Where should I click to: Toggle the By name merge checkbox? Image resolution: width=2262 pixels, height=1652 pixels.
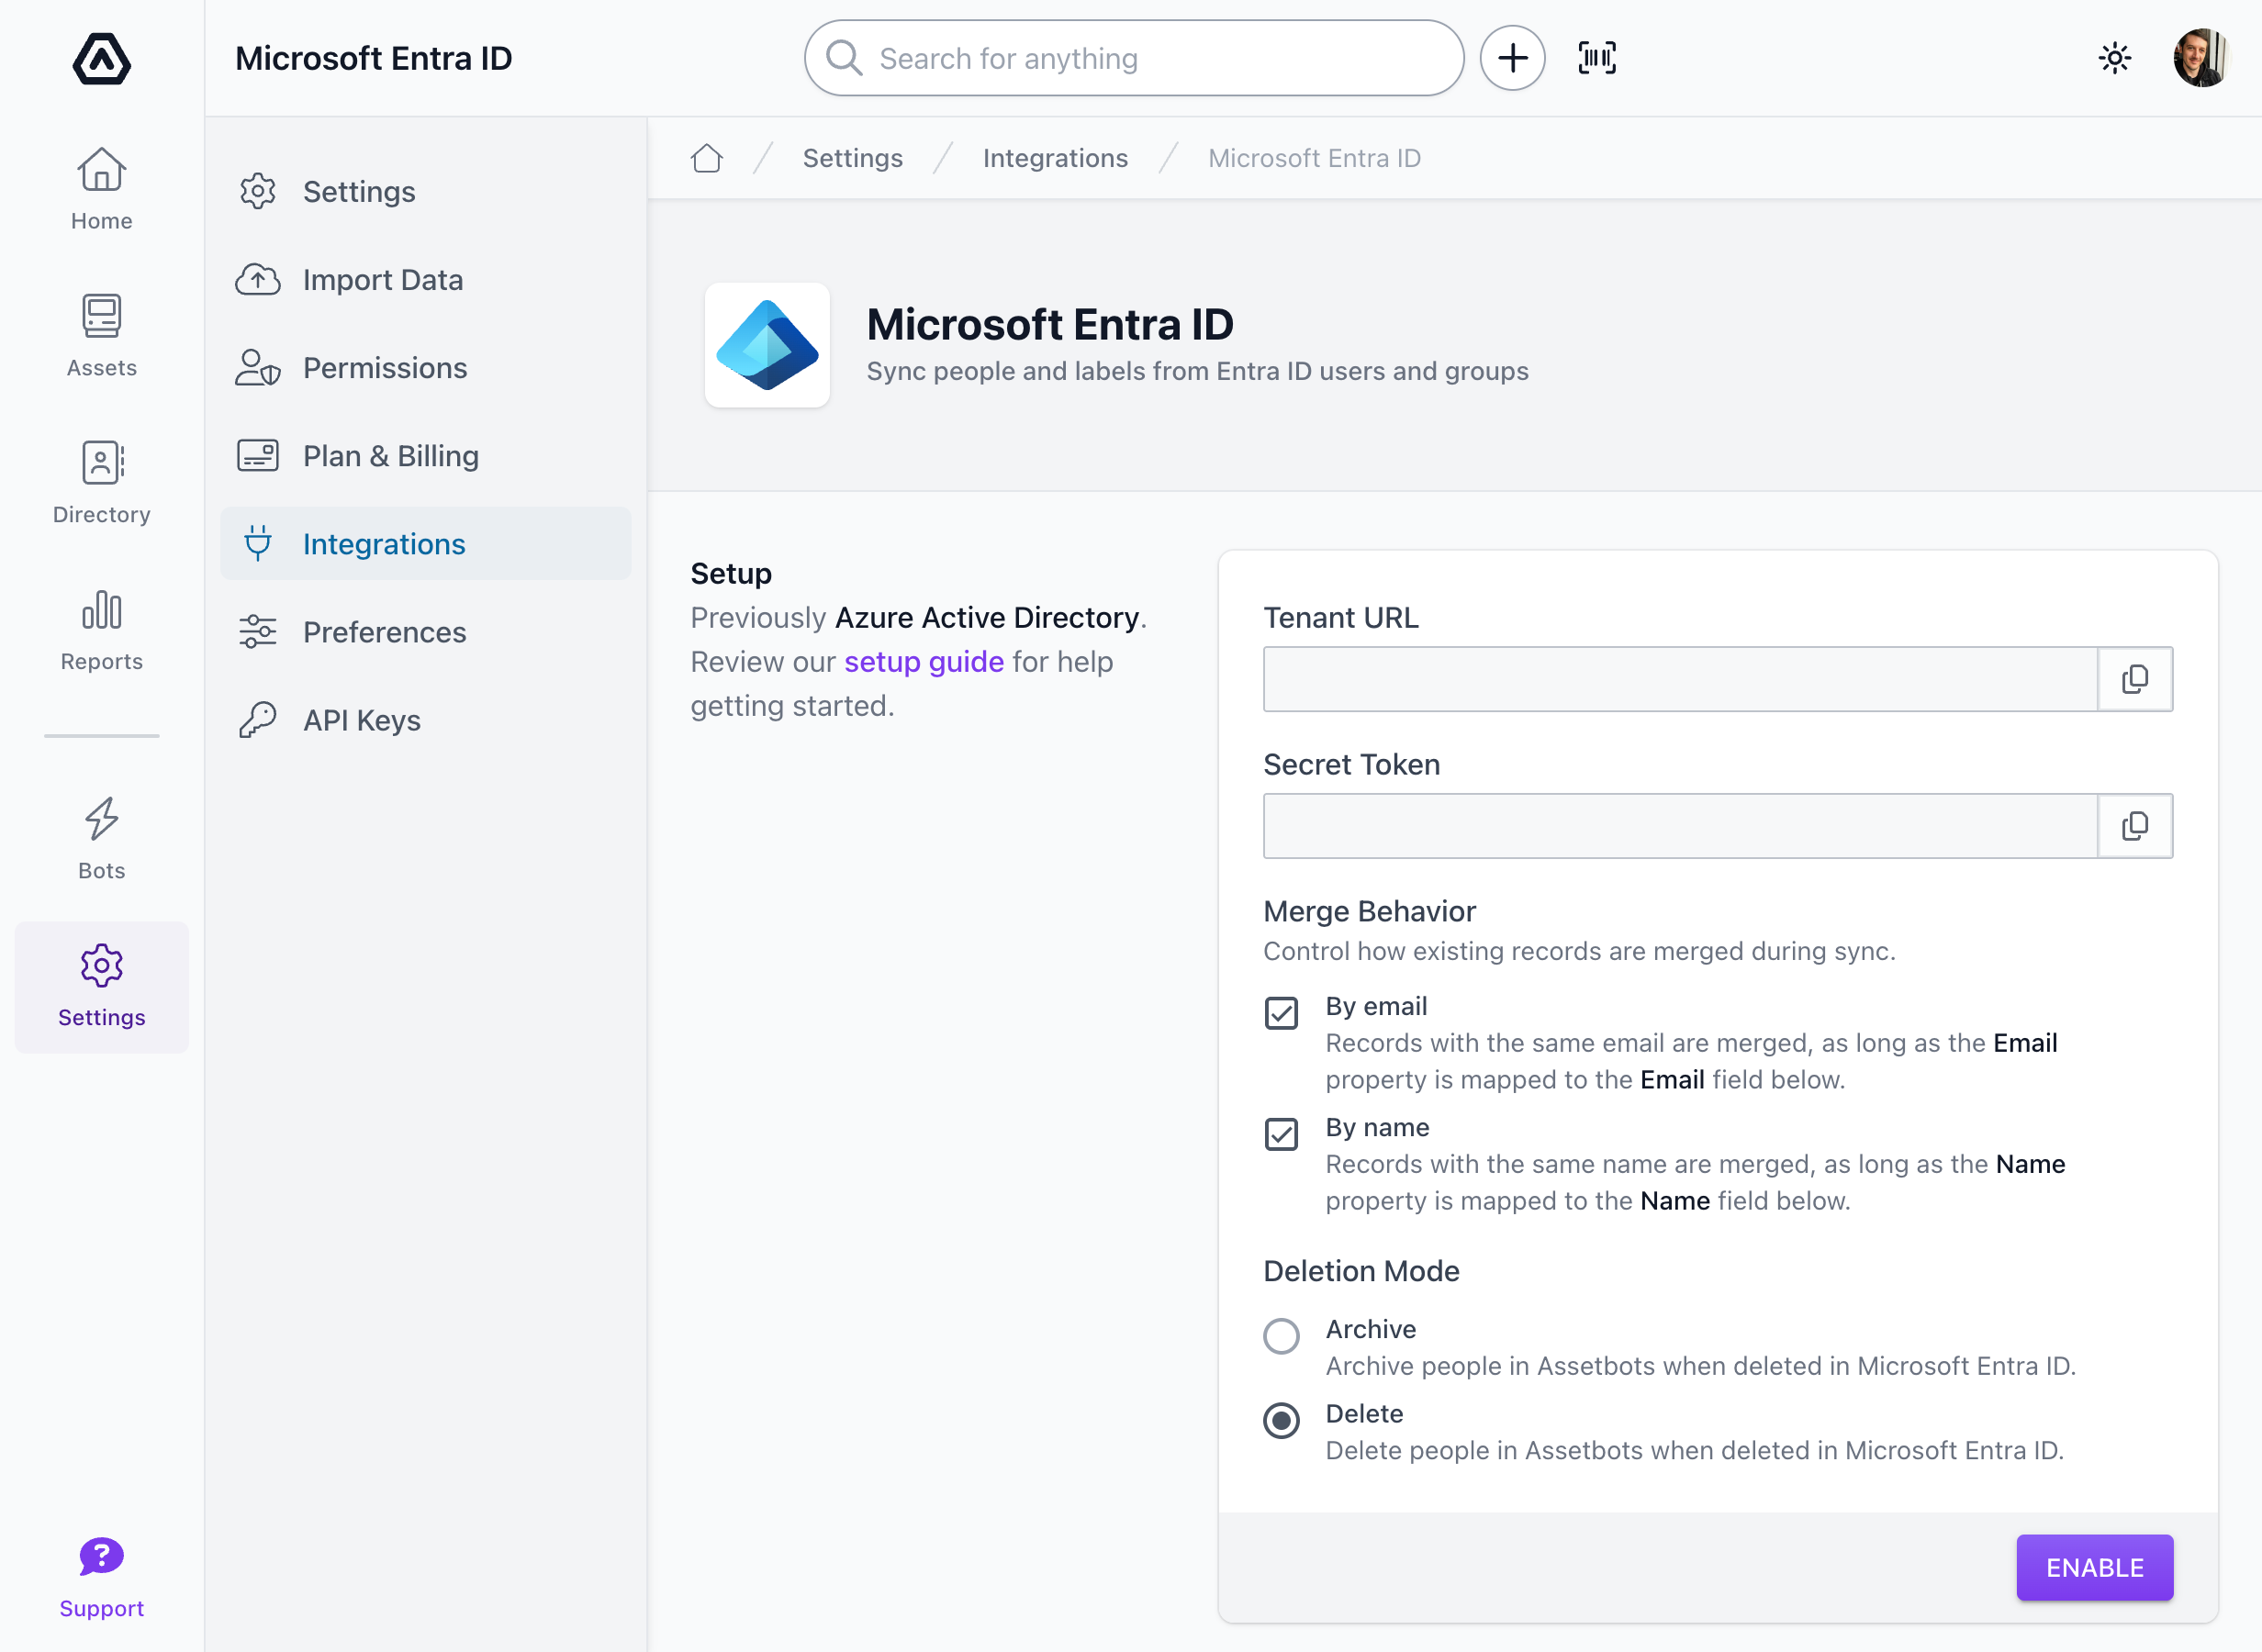pos(1281,1133)
